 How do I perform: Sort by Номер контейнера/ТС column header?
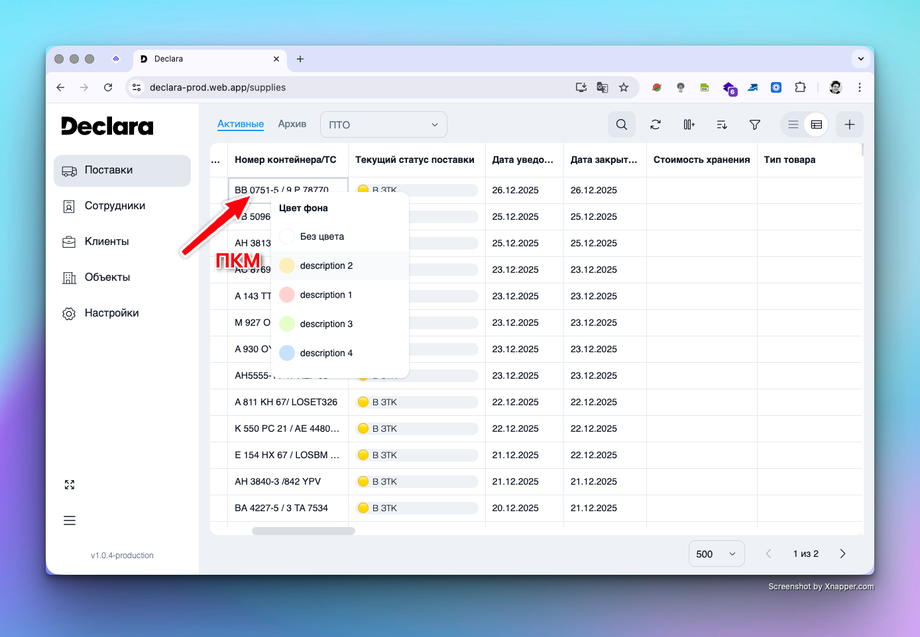point(286,160)
